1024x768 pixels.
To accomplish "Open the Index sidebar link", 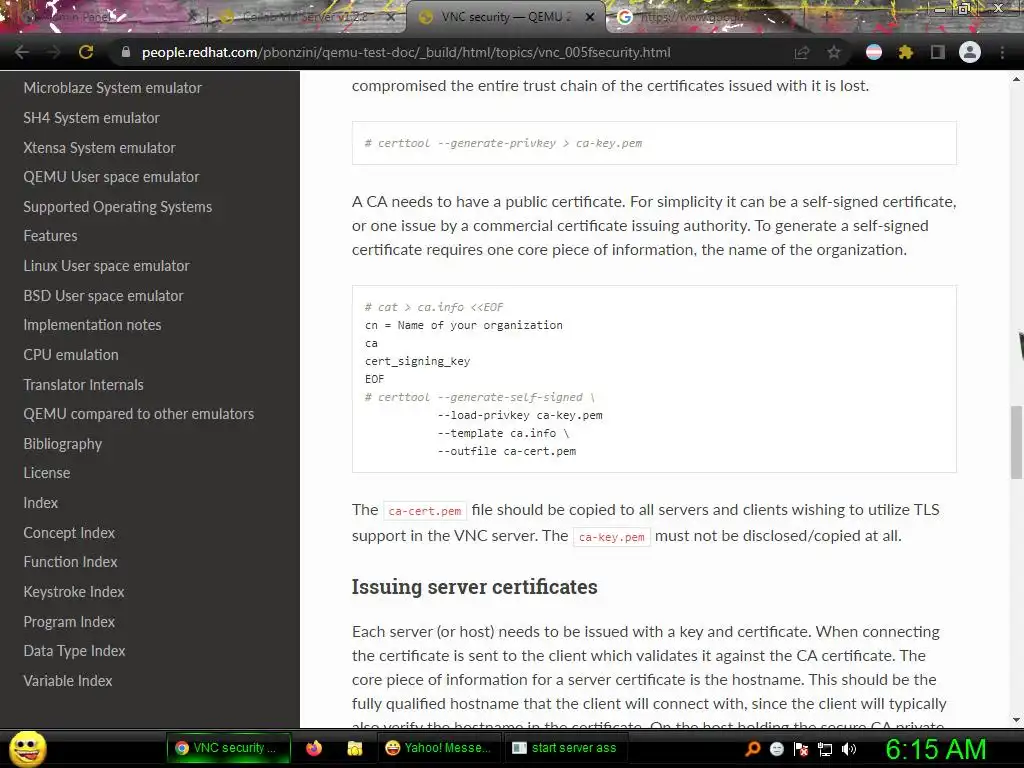I will pyautogui.click(x=40, y=503).
